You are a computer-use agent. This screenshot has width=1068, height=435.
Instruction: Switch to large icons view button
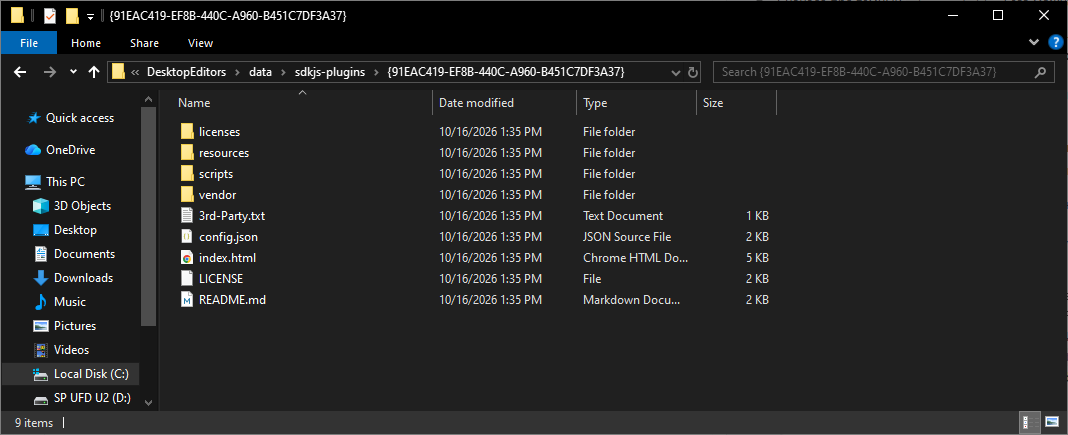tap(1050, 423)
